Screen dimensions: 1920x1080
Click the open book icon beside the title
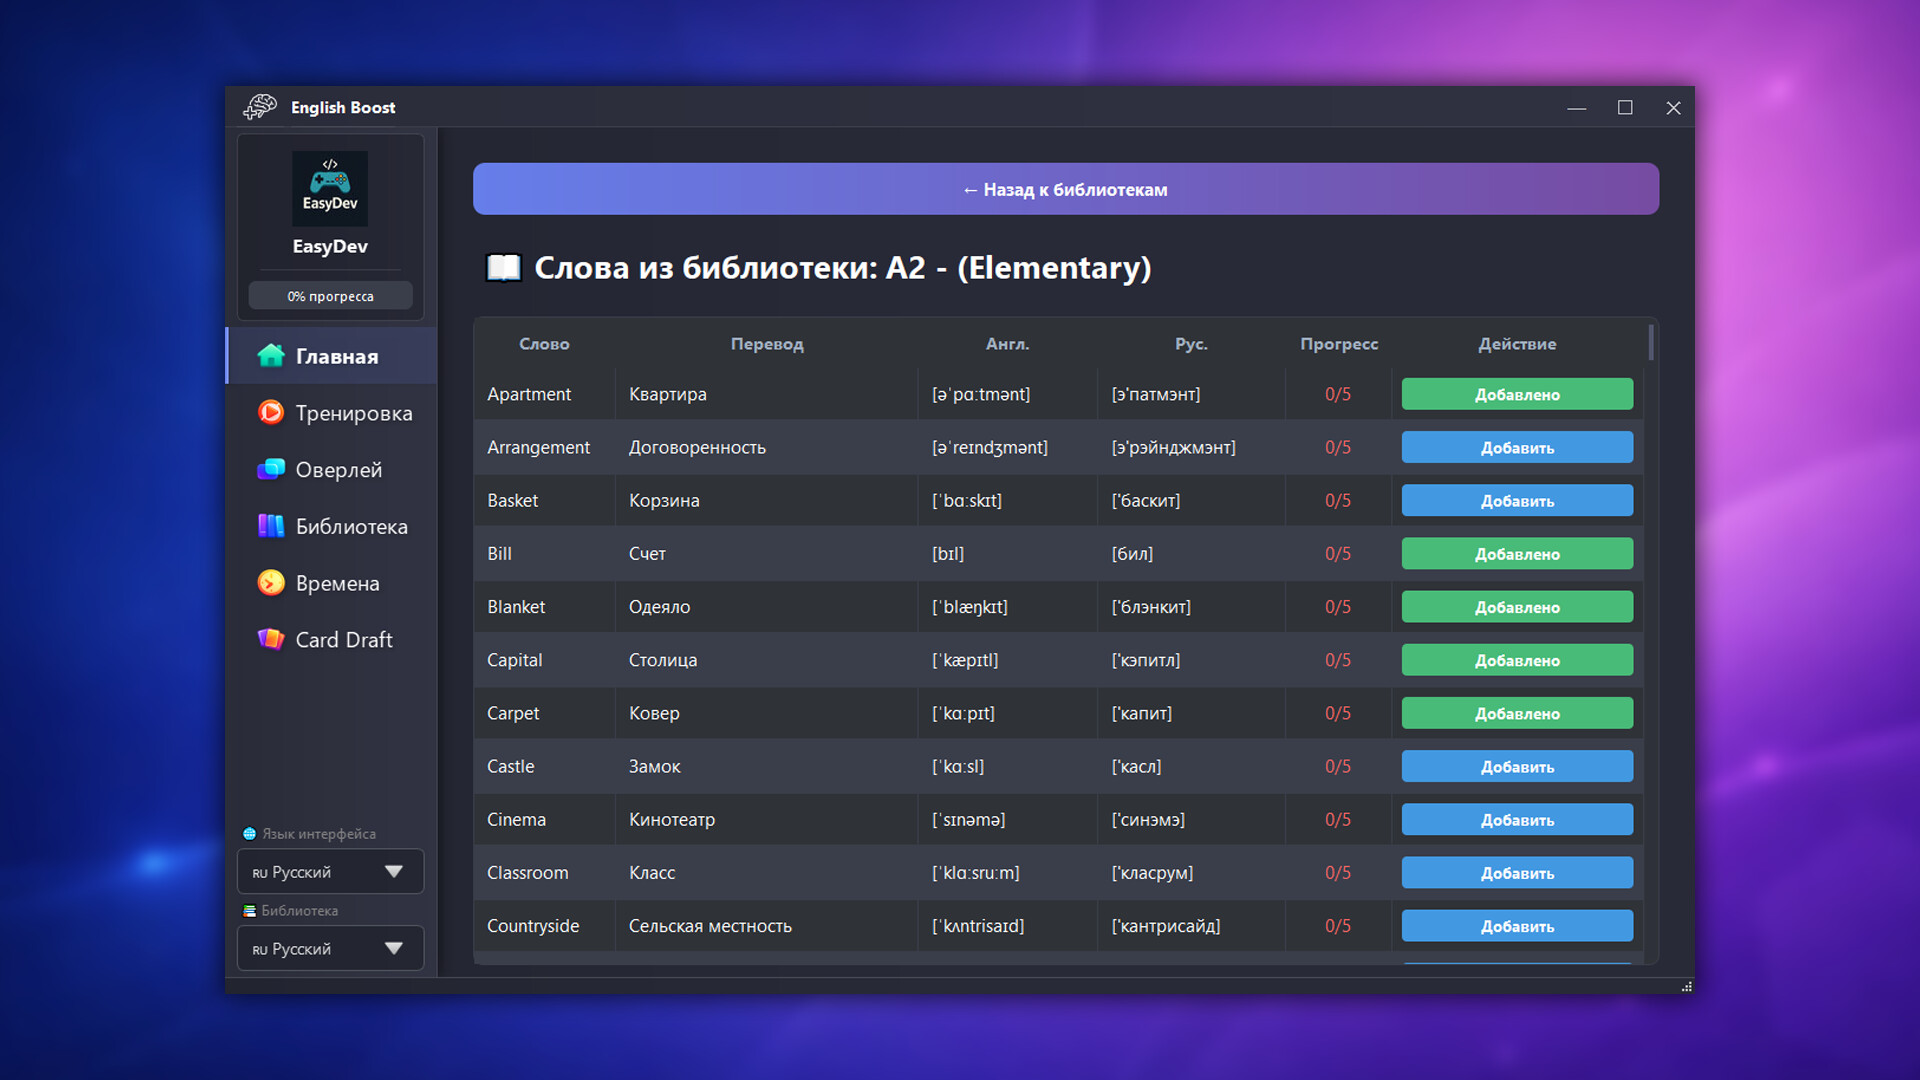click(504, 268)
